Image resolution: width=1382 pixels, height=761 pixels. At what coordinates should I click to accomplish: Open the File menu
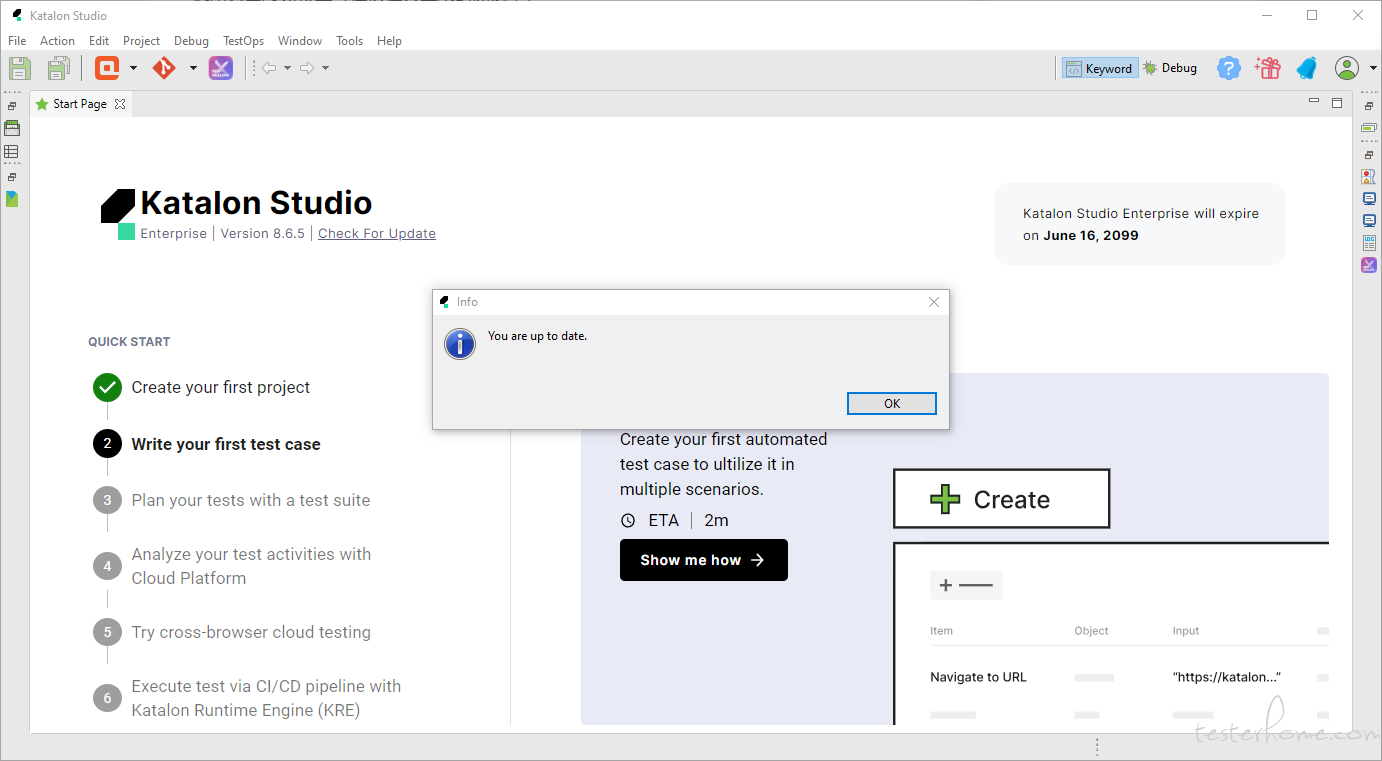[x=17, y=41]
